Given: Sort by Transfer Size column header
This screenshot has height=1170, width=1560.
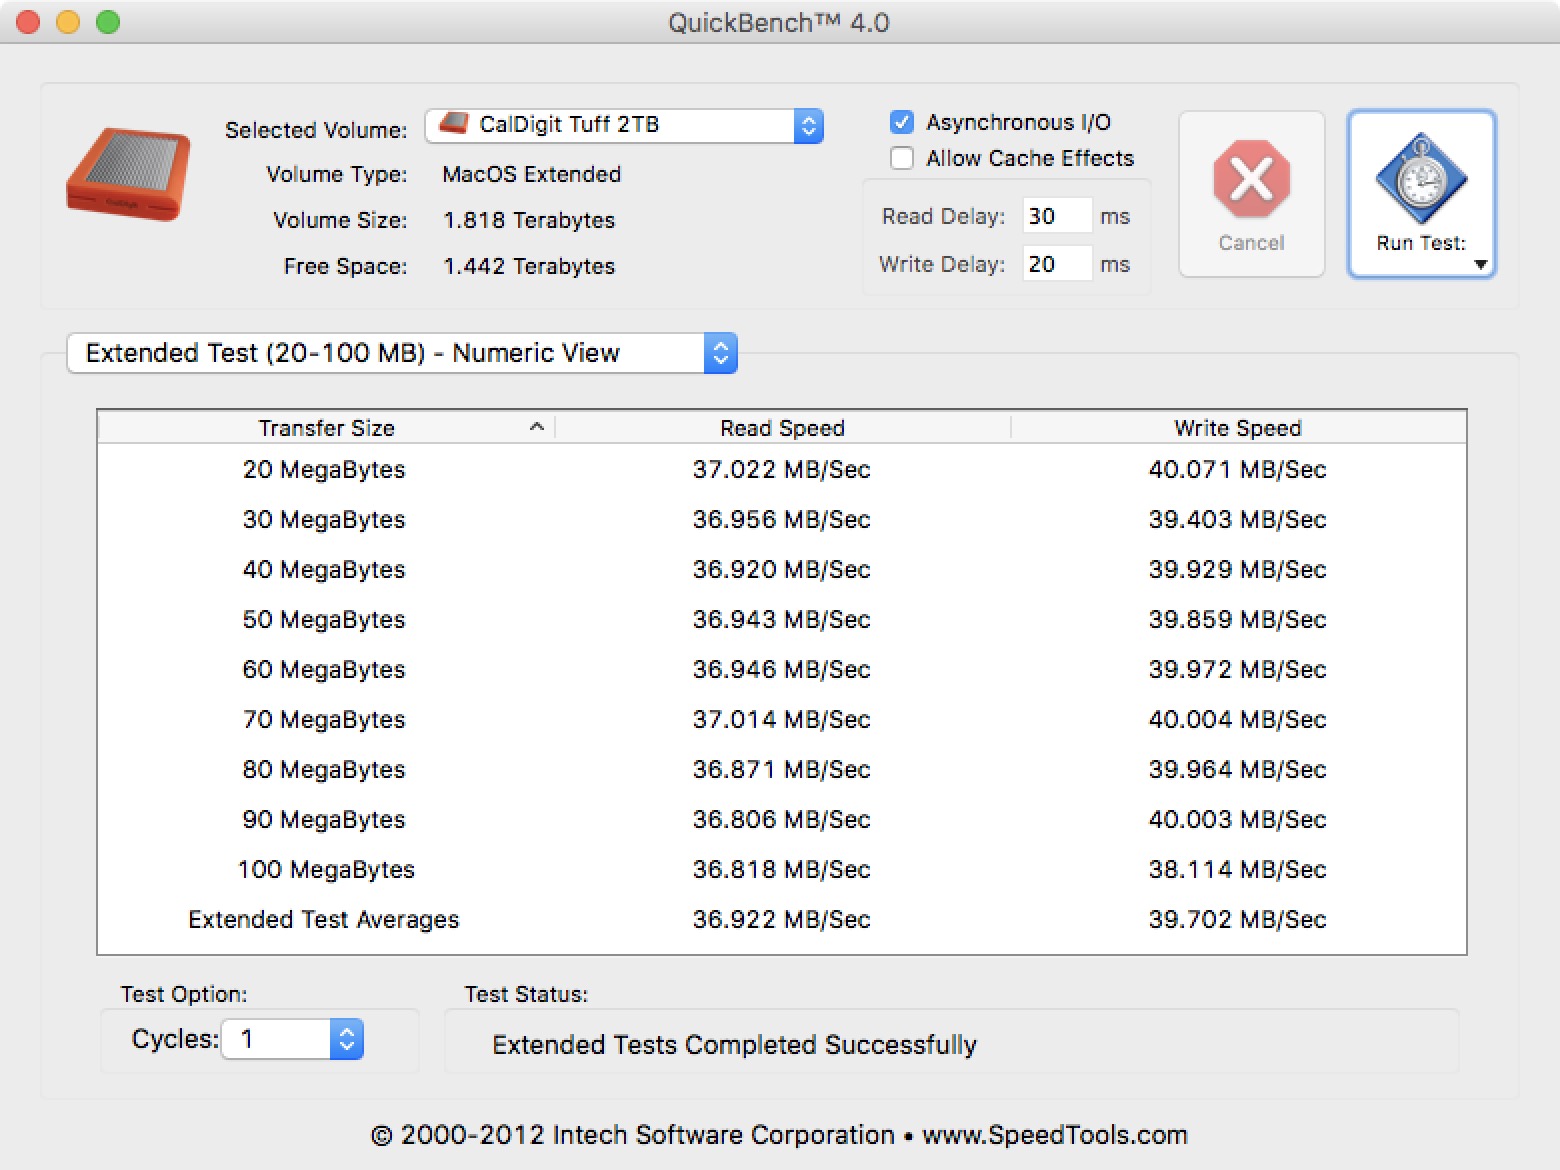Looking at the screenshot, I should [326, 428].
